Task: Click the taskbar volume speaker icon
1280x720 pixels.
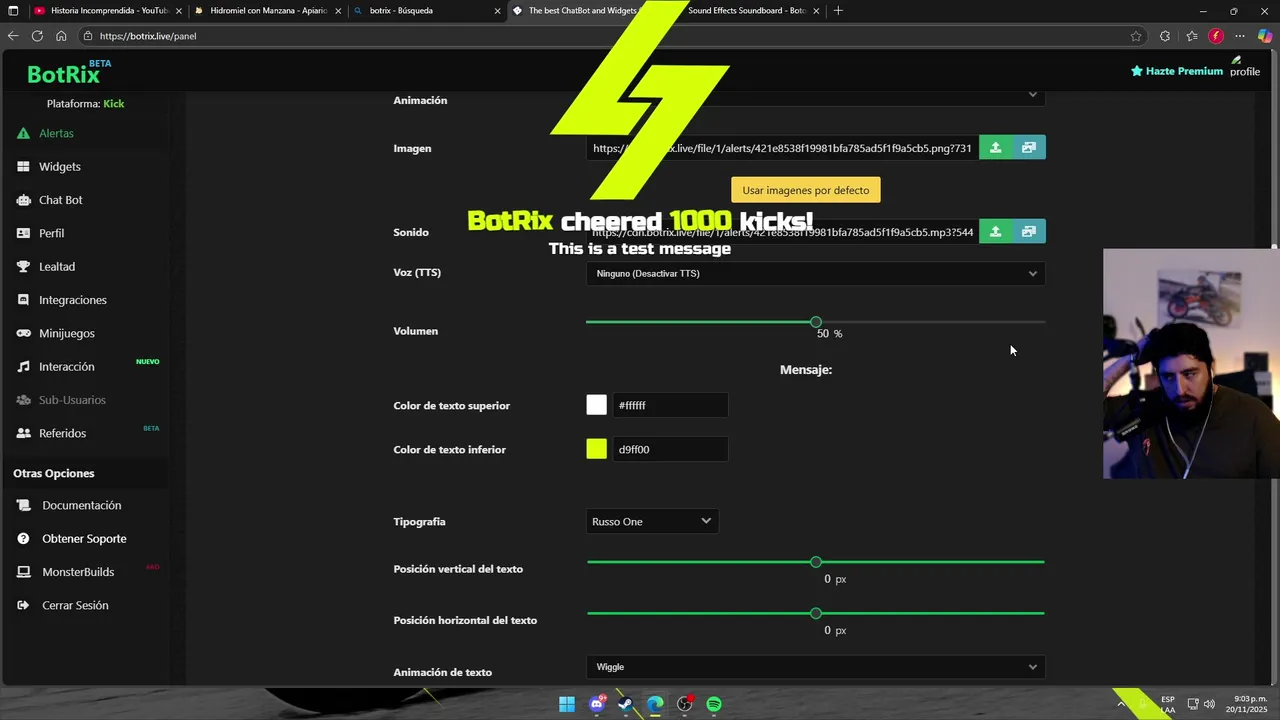Action: click(x=1210, y=704)
